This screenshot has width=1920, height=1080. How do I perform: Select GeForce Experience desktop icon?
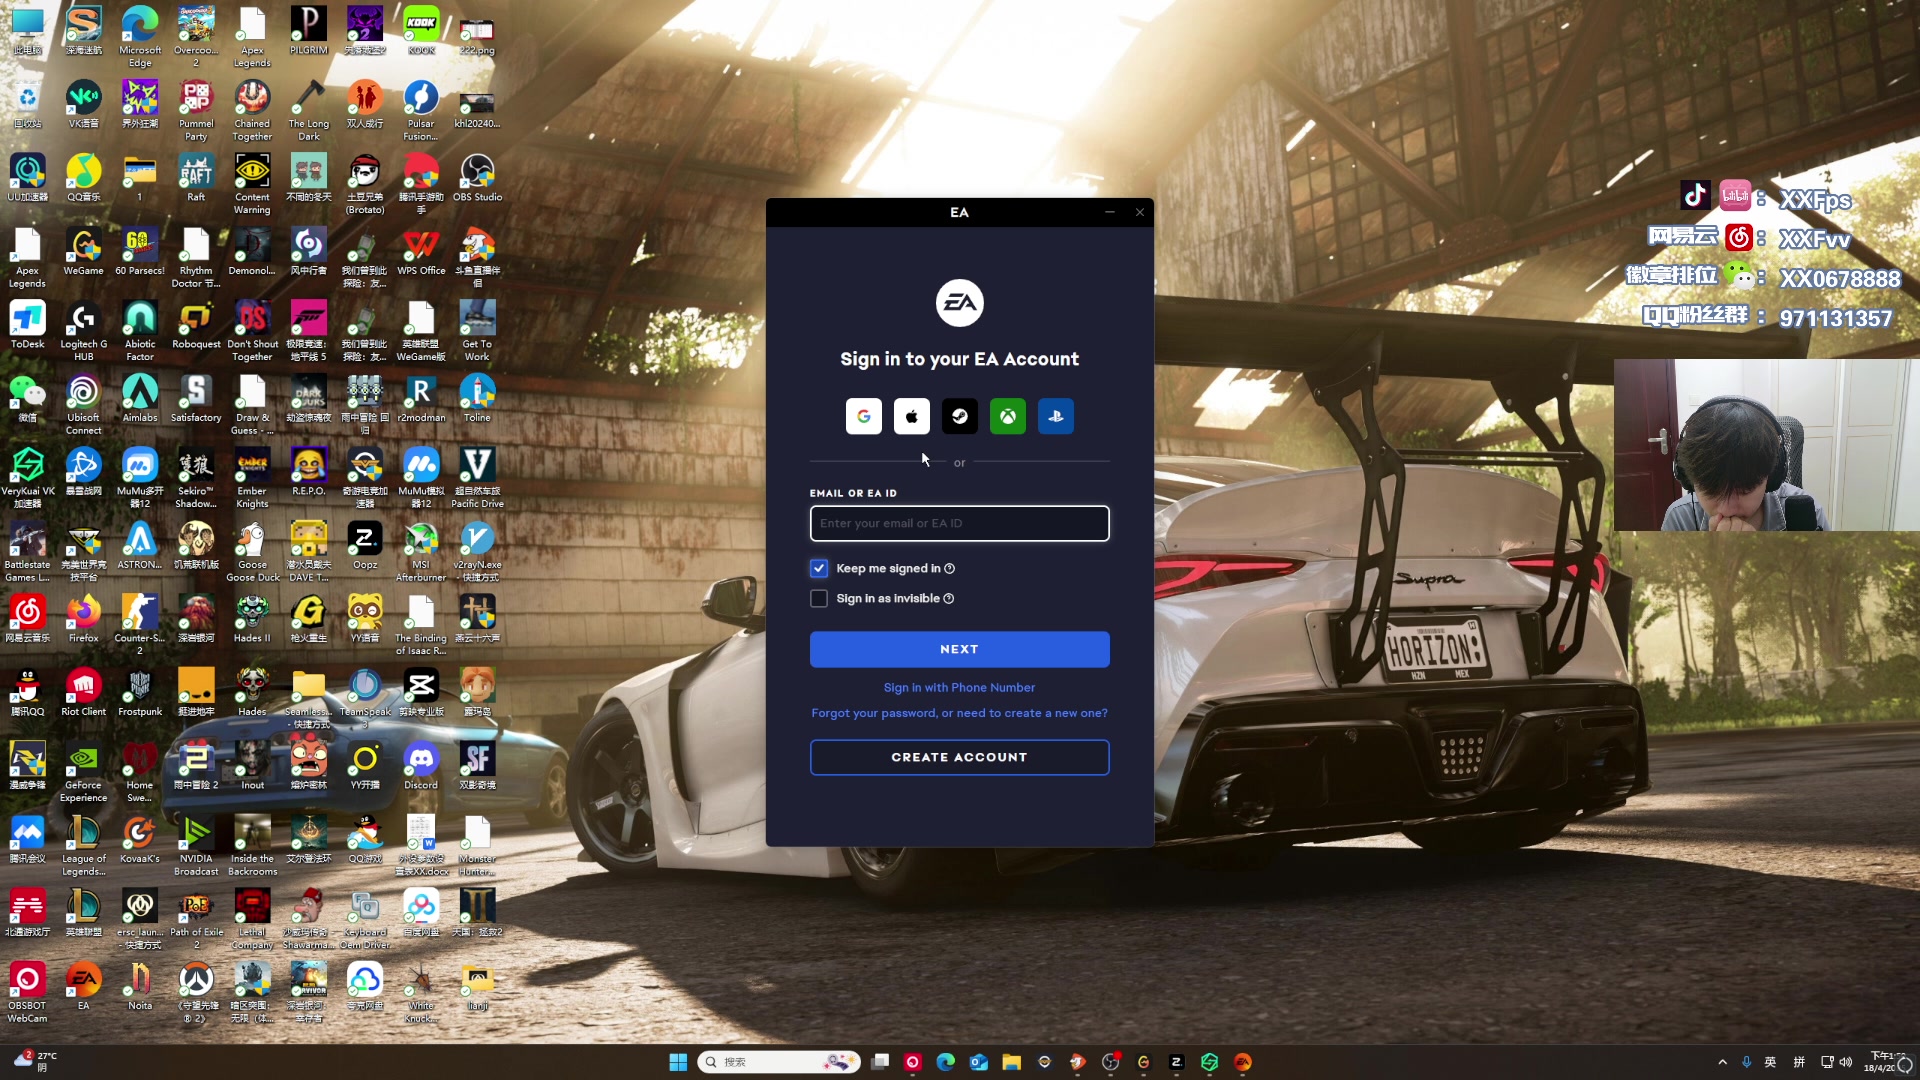coord(83,772)
